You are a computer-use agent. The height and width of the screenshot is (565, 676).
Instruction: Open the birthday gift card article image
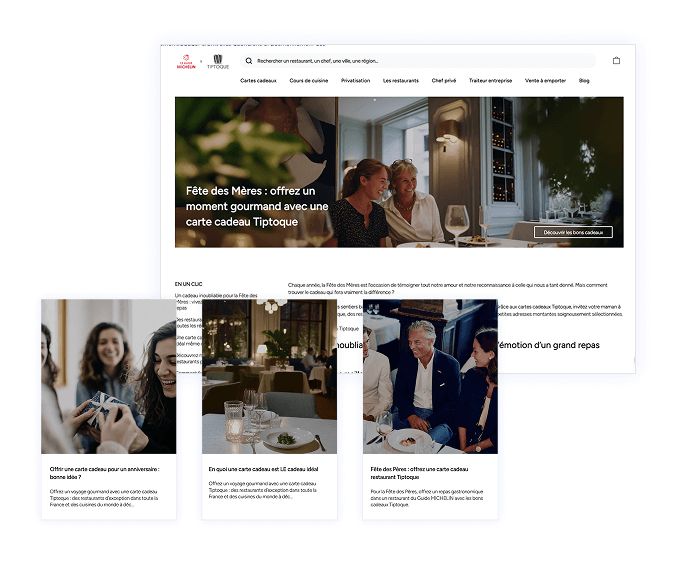(108, 378)
